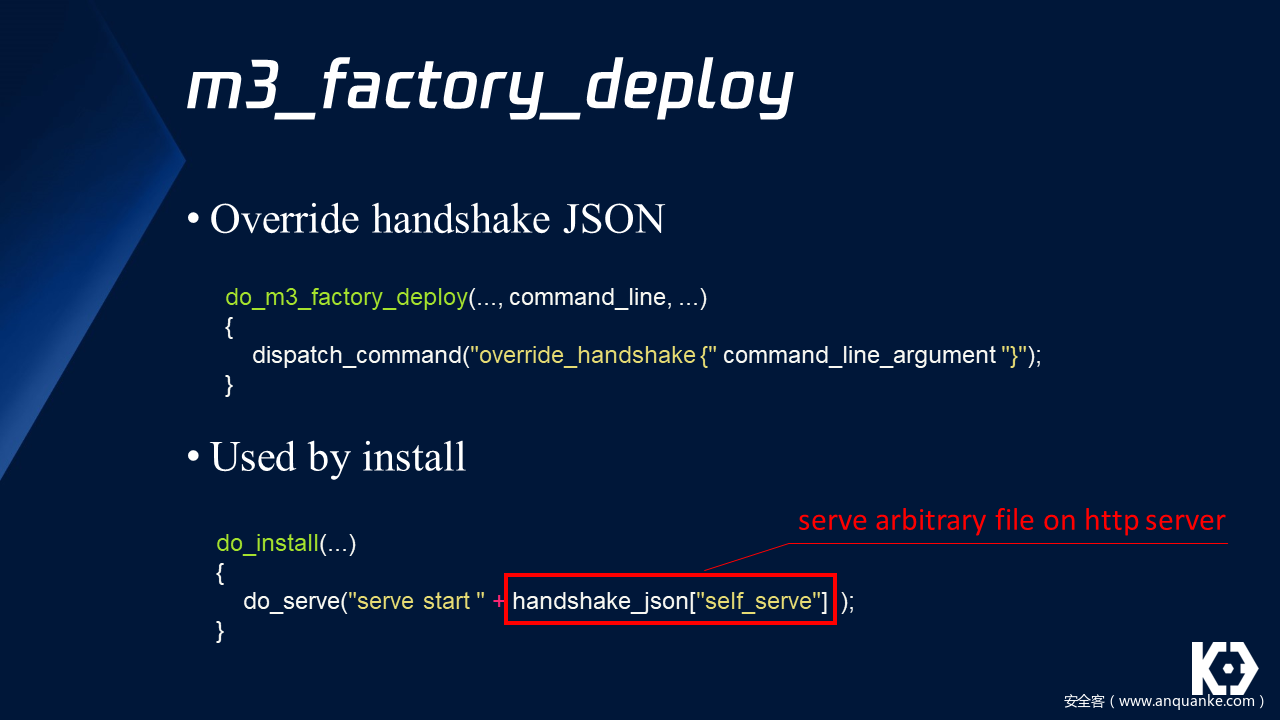Image resolution: width=1280 pixels, height=720 pixels.
Task: Click the pink plus operator
Action: 498,601
